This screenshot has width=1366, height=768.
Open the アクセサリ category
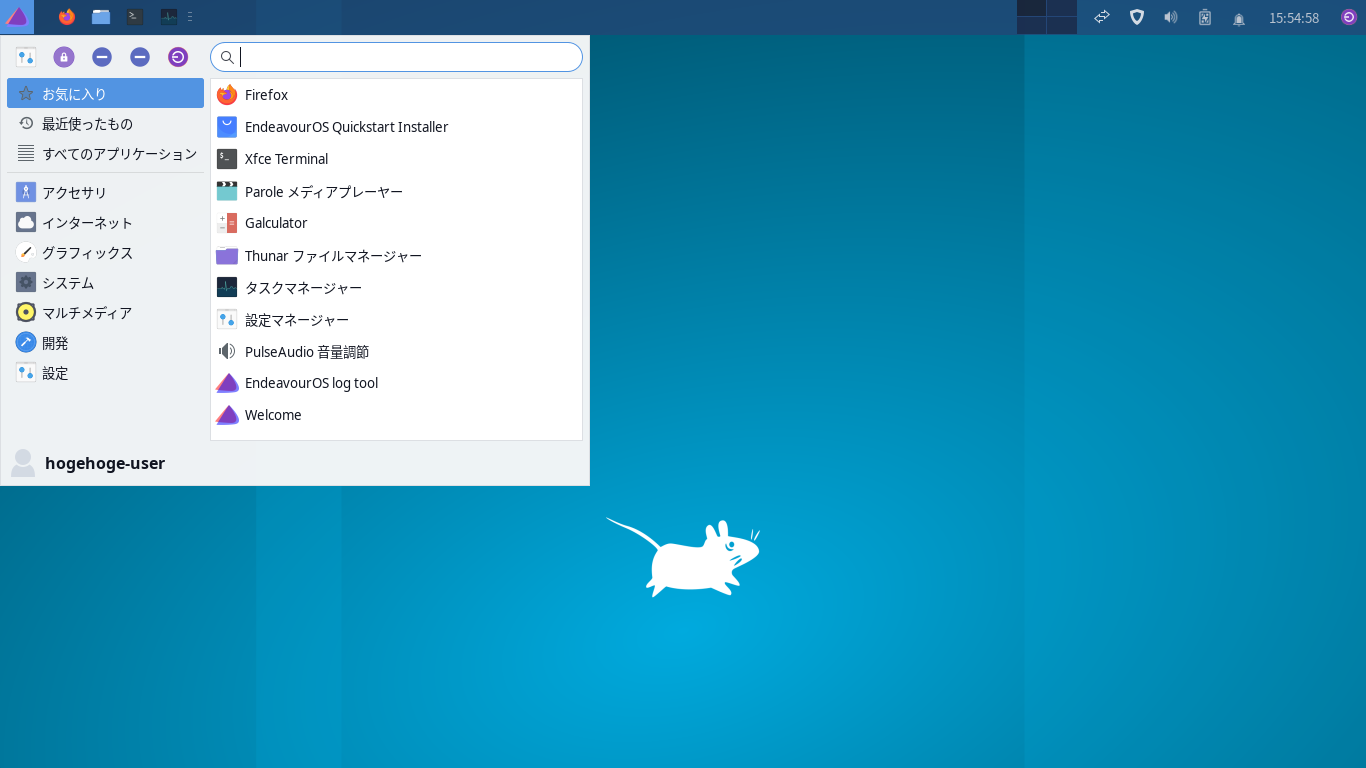click(x=105, y=192)
